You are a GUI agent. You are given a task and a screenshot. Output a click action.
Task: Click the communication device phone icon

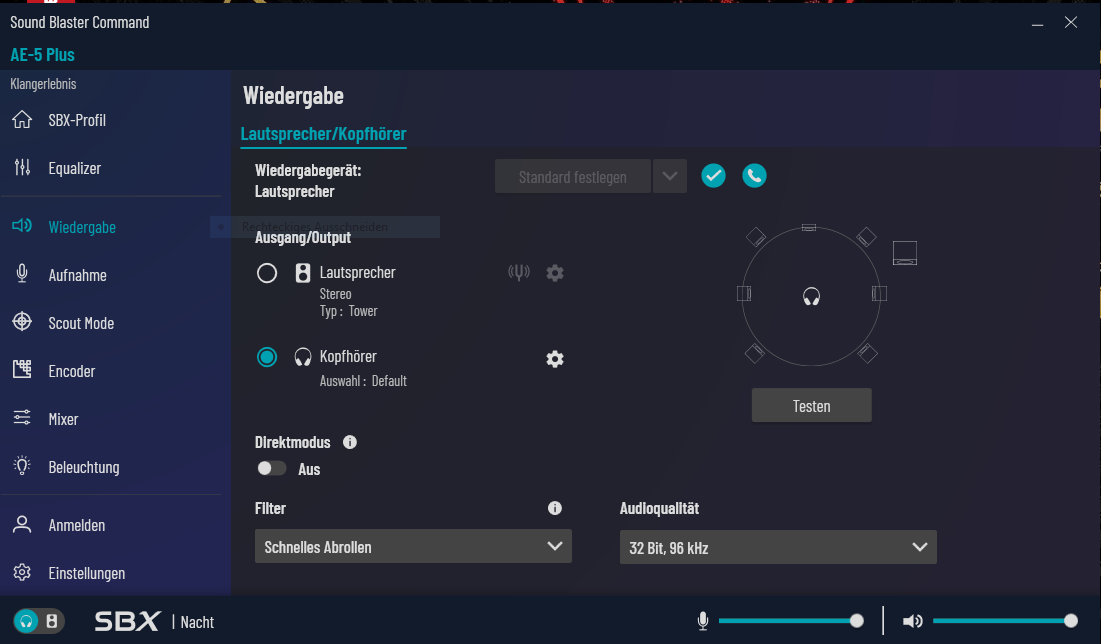pos(754,176)
